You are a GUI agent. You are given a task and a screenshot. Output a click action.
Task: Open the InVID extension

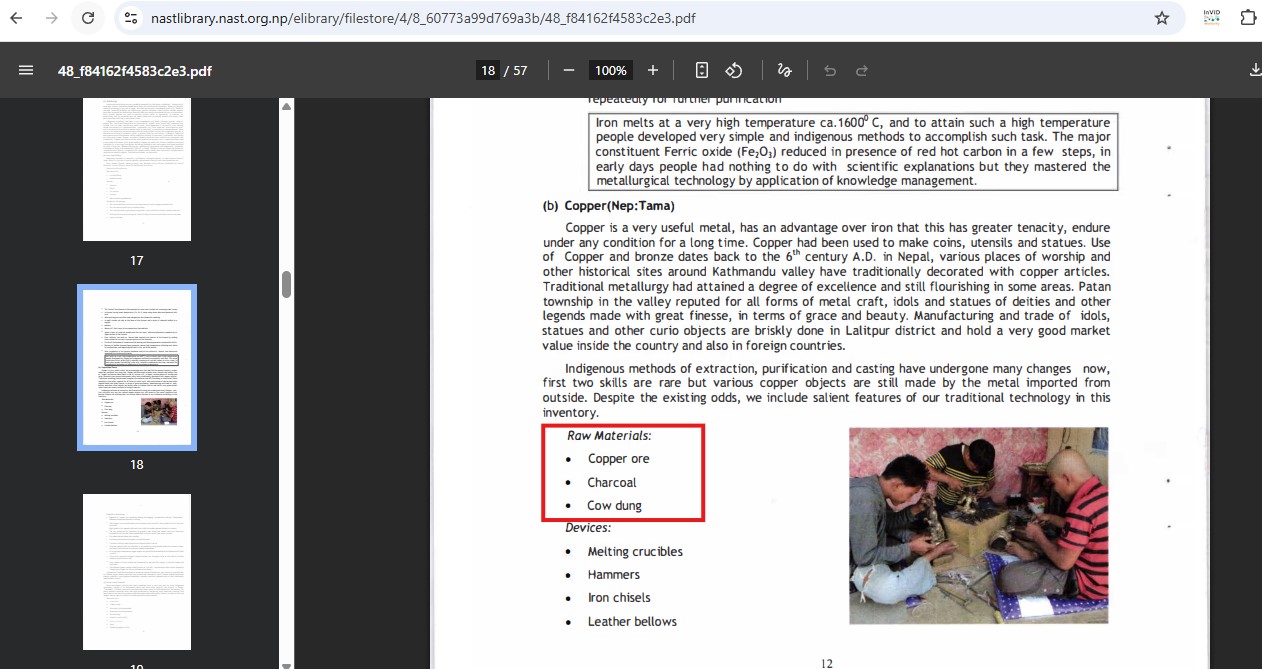[x=1211, y=18]
